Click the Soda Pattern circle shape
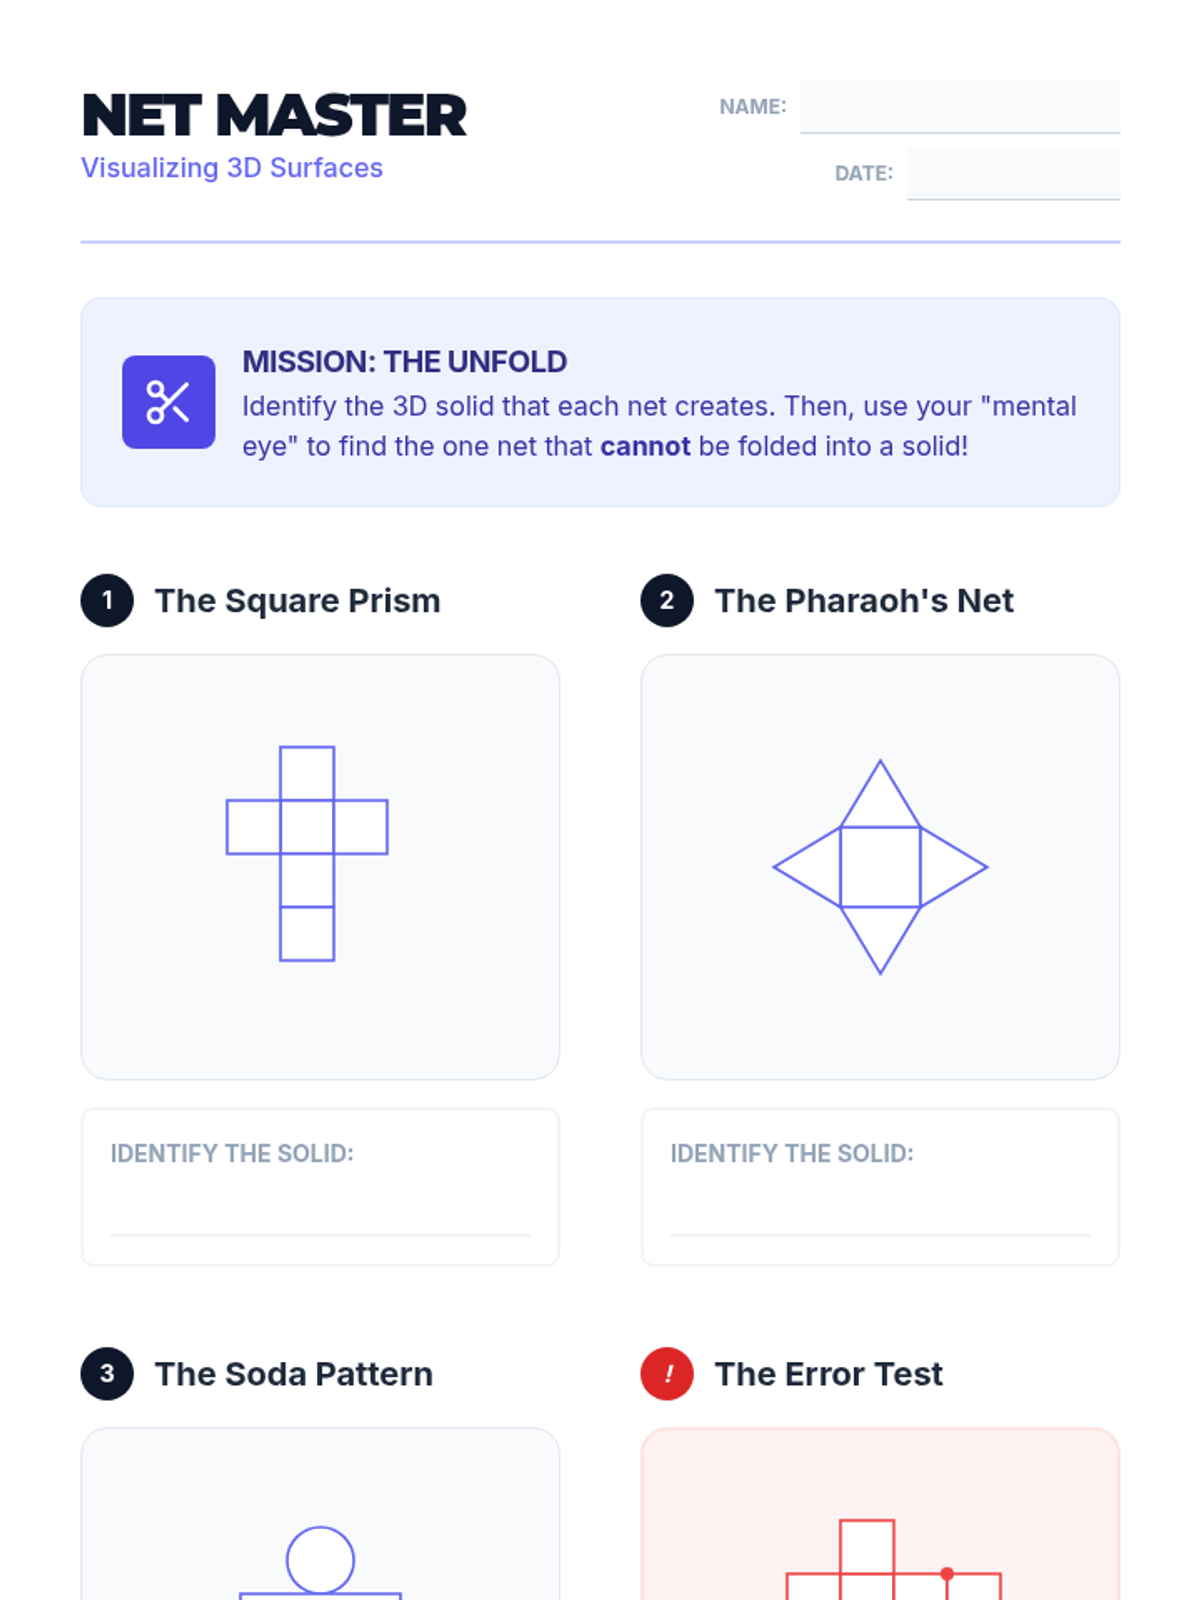The height and width of the screenshot is (1600, 1200). pos(320,1560)
